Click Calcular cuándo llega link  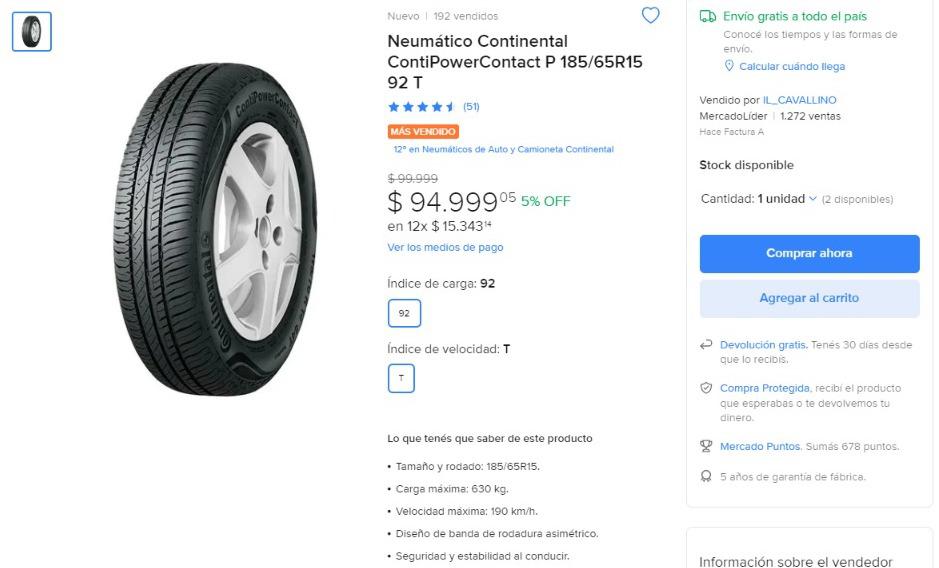792,67
